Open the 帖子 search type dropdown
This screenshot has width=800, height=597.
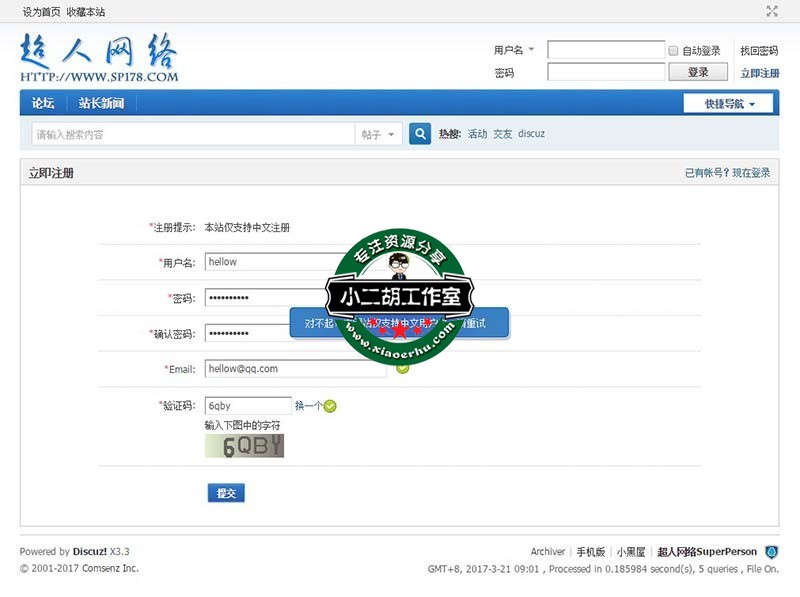click(379, 134)
